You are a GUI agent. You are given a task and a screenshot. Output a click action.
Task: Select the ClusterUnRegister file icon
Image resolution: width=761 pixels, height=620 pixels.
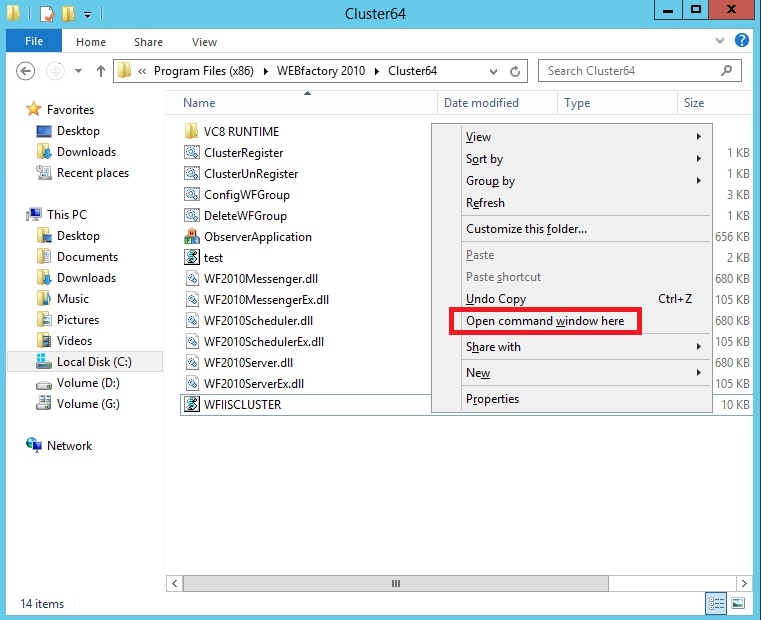point(192,173)
